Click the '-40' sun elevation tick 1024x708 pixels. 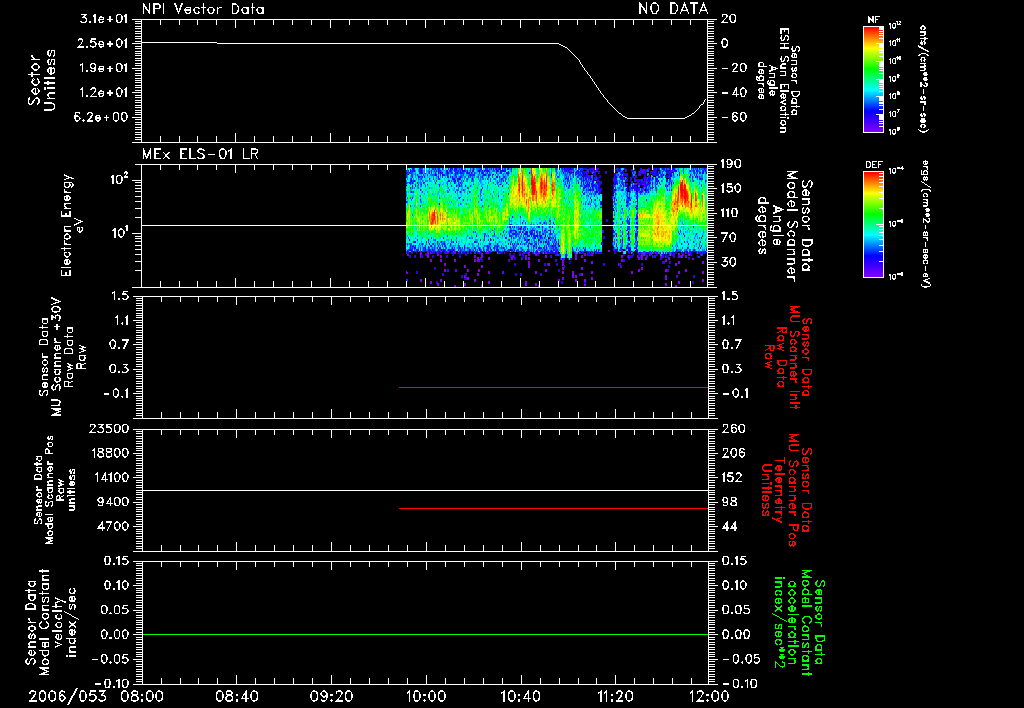coord(733,93)
